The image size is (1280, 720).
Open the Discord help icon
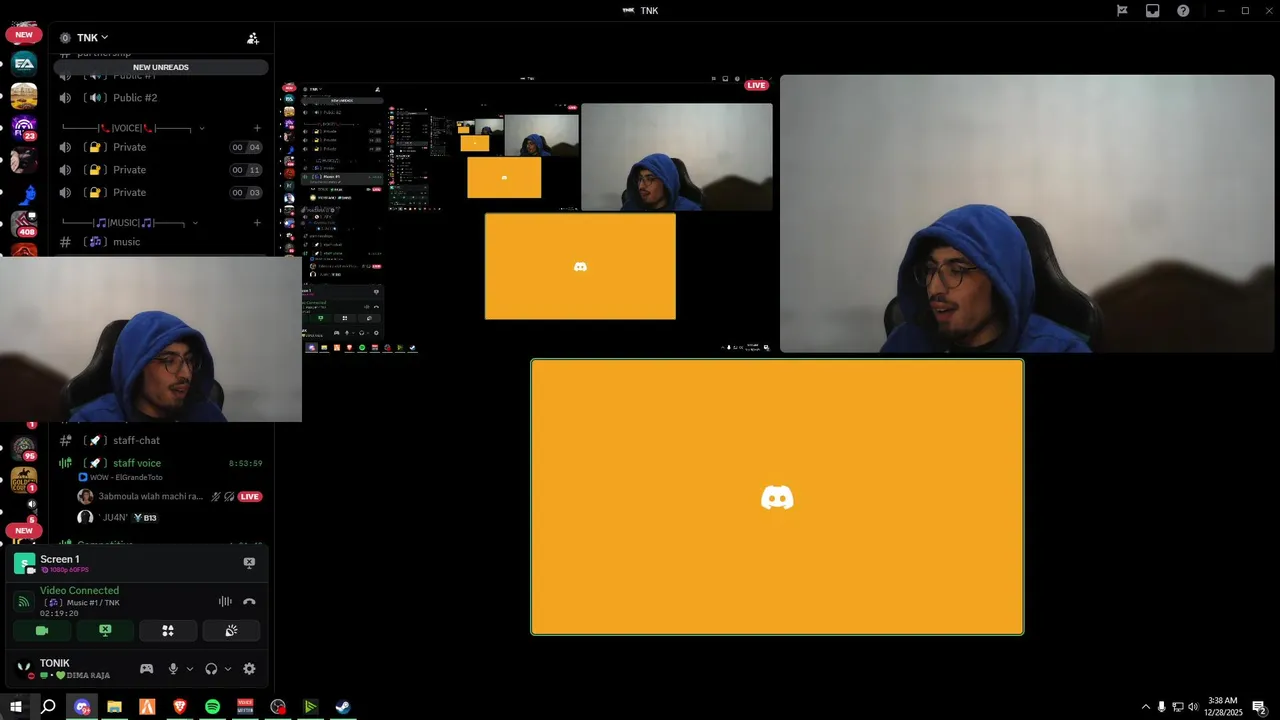[x=1183, y=11]
